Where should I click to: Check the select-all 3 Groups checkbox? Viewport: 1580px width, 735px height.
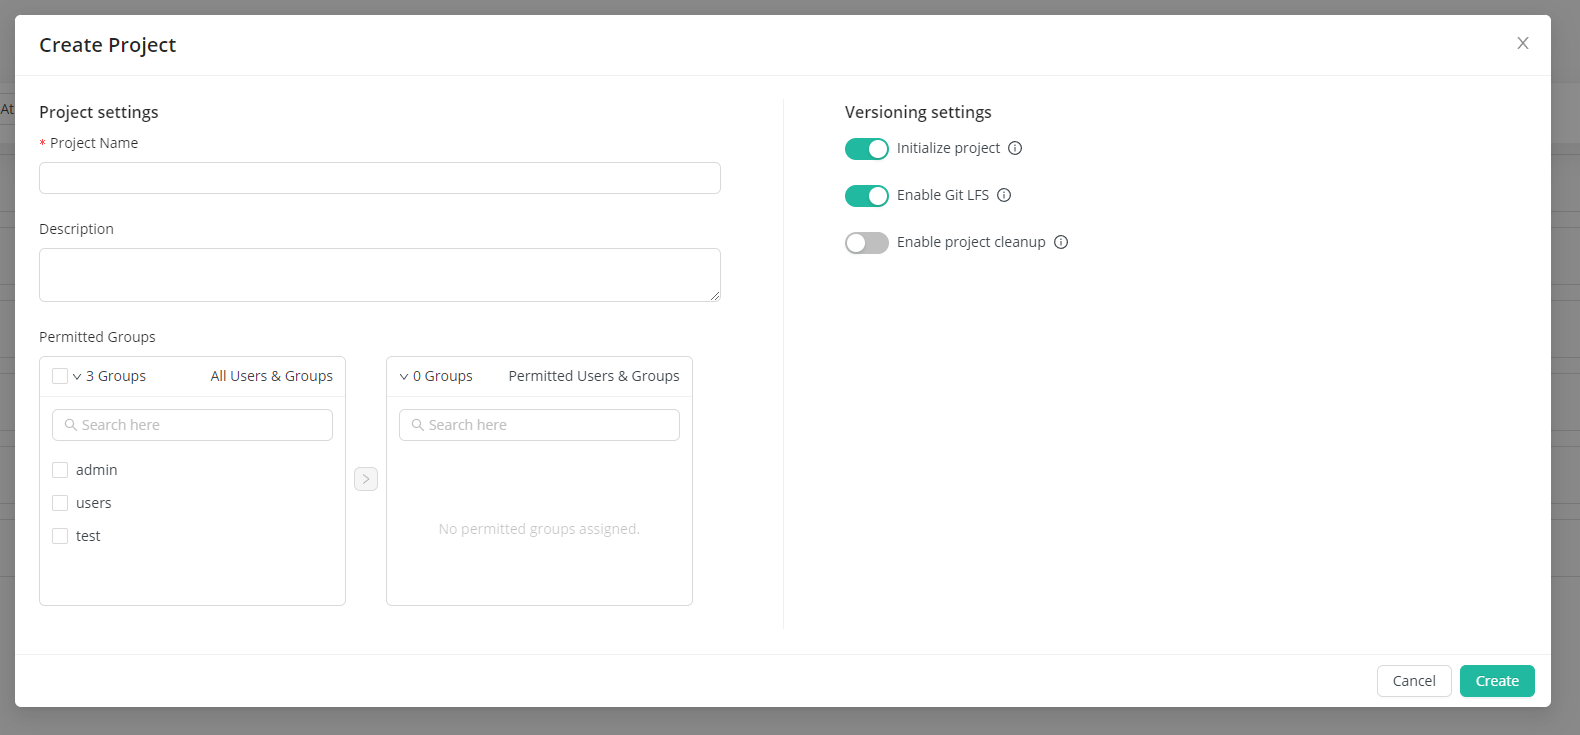60,376
